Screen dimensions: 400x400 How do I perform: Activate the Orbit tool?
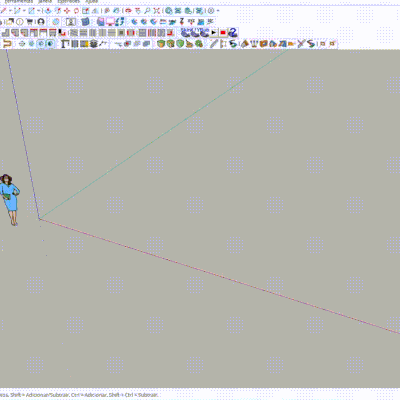coord(128,11)
